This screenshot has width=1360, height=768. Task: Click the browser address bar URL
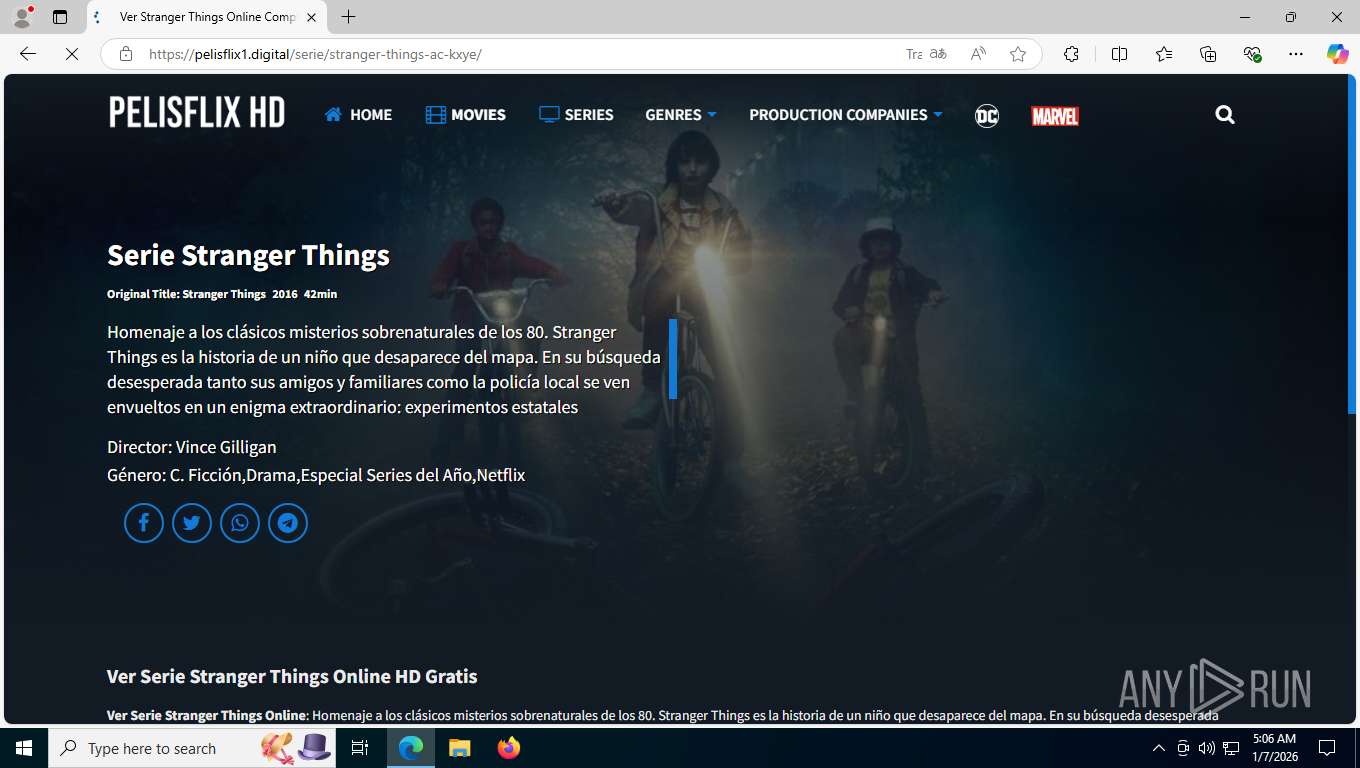(x=315, y=54)
